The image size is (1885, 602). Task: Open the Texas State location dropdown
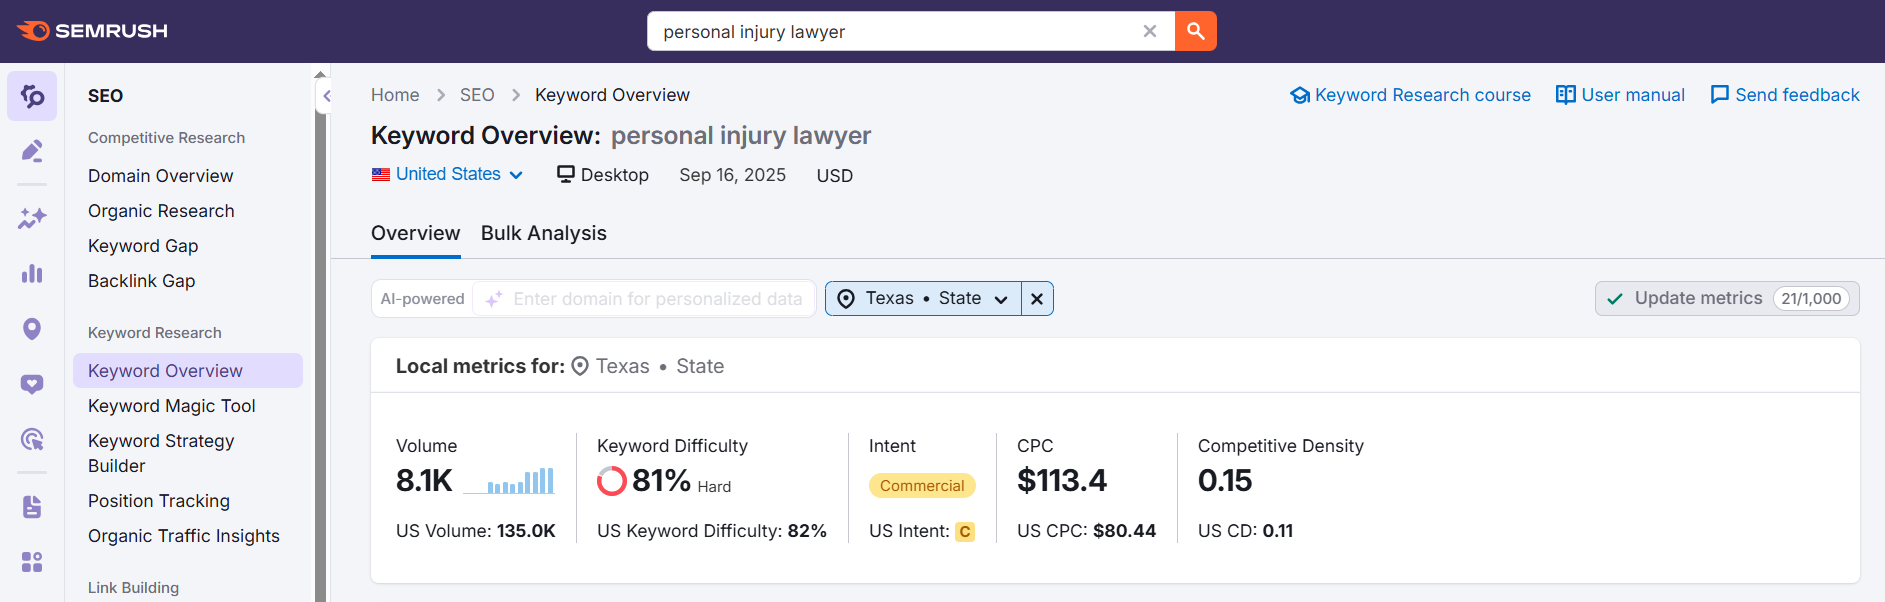pos(923,299)
